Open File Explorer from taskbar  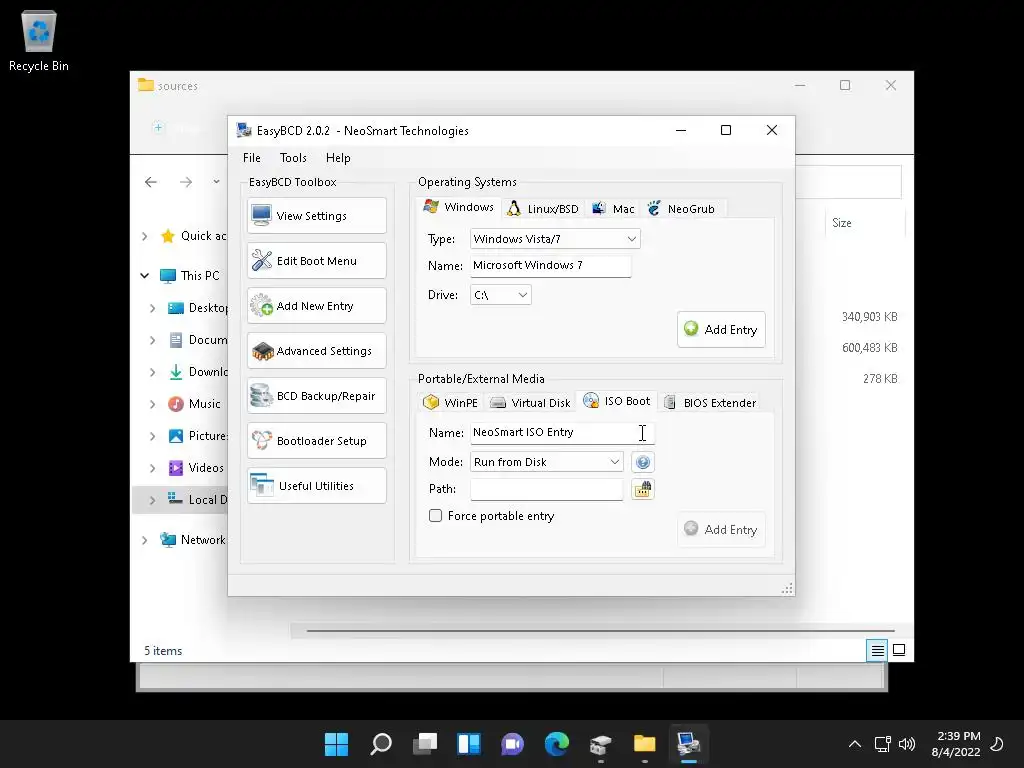tap(645, 744)
